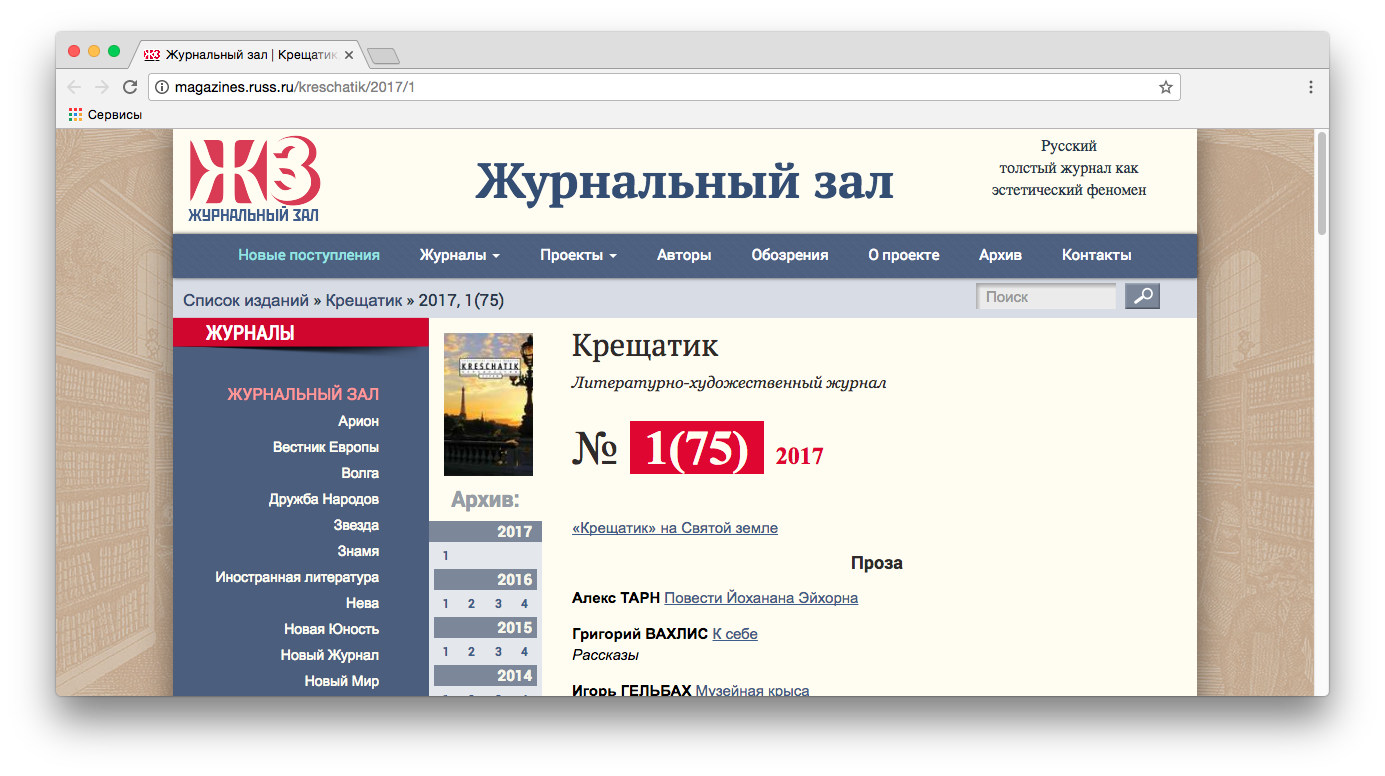Select Вестник Европы in journals sidebar
The image size is (1385, 776).
pos(325,447)
